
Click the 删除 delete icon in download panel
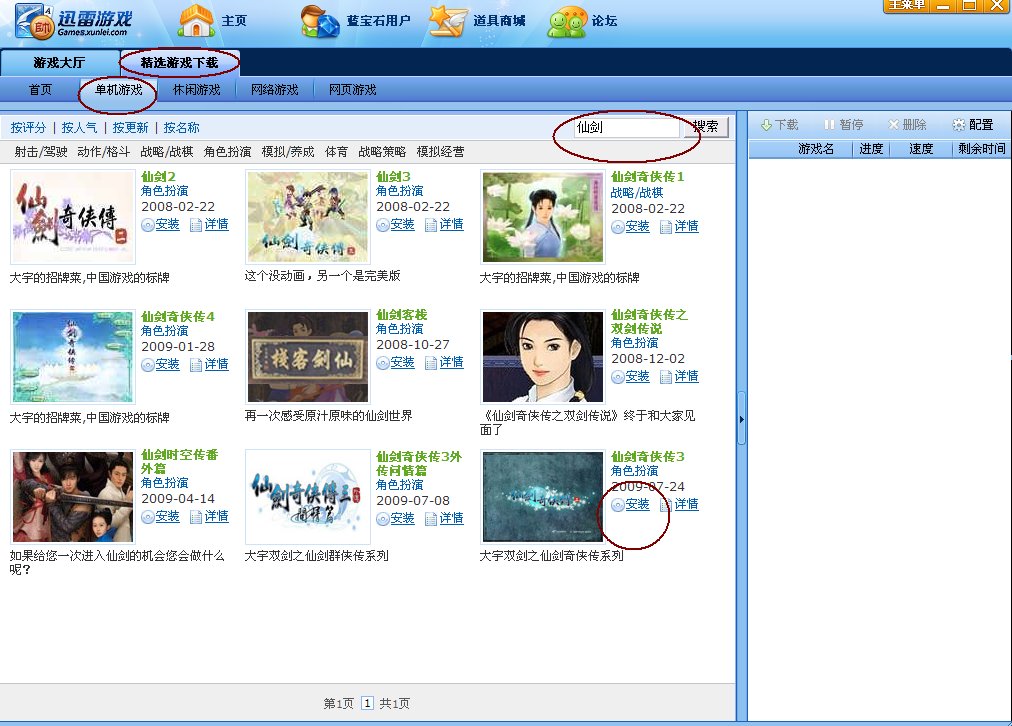pos(907,124)
